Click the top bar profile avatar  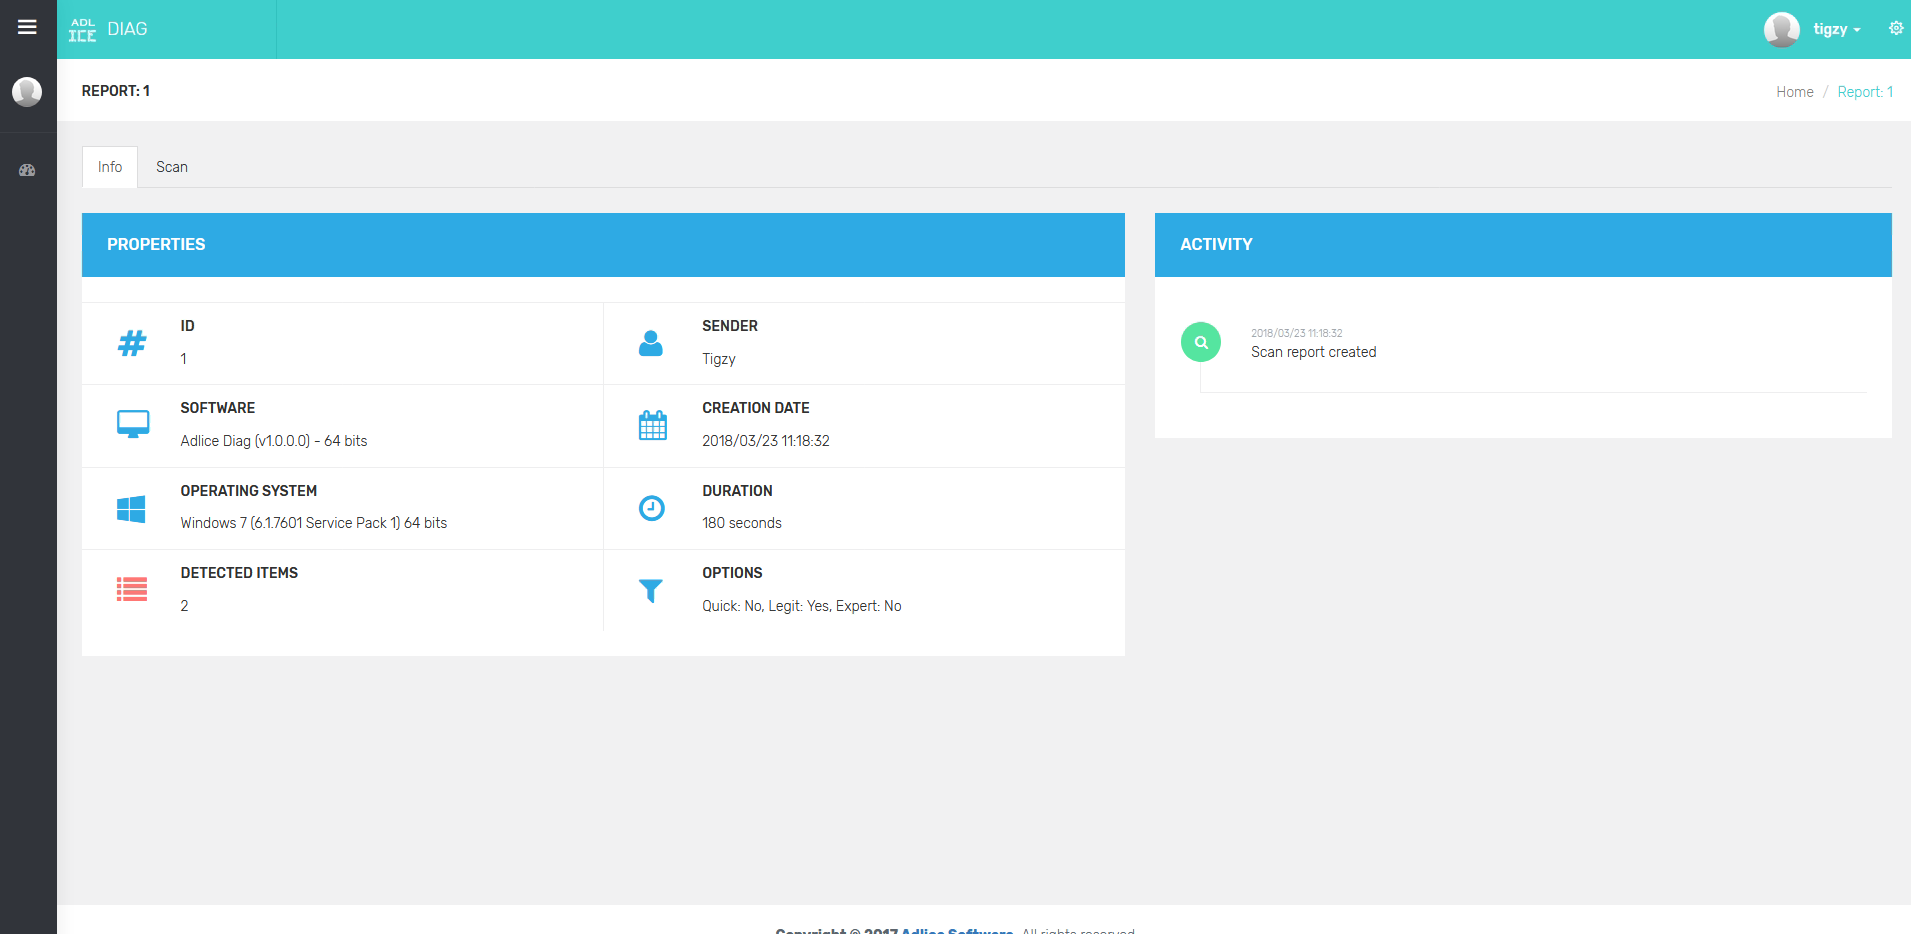point(1781,29)
